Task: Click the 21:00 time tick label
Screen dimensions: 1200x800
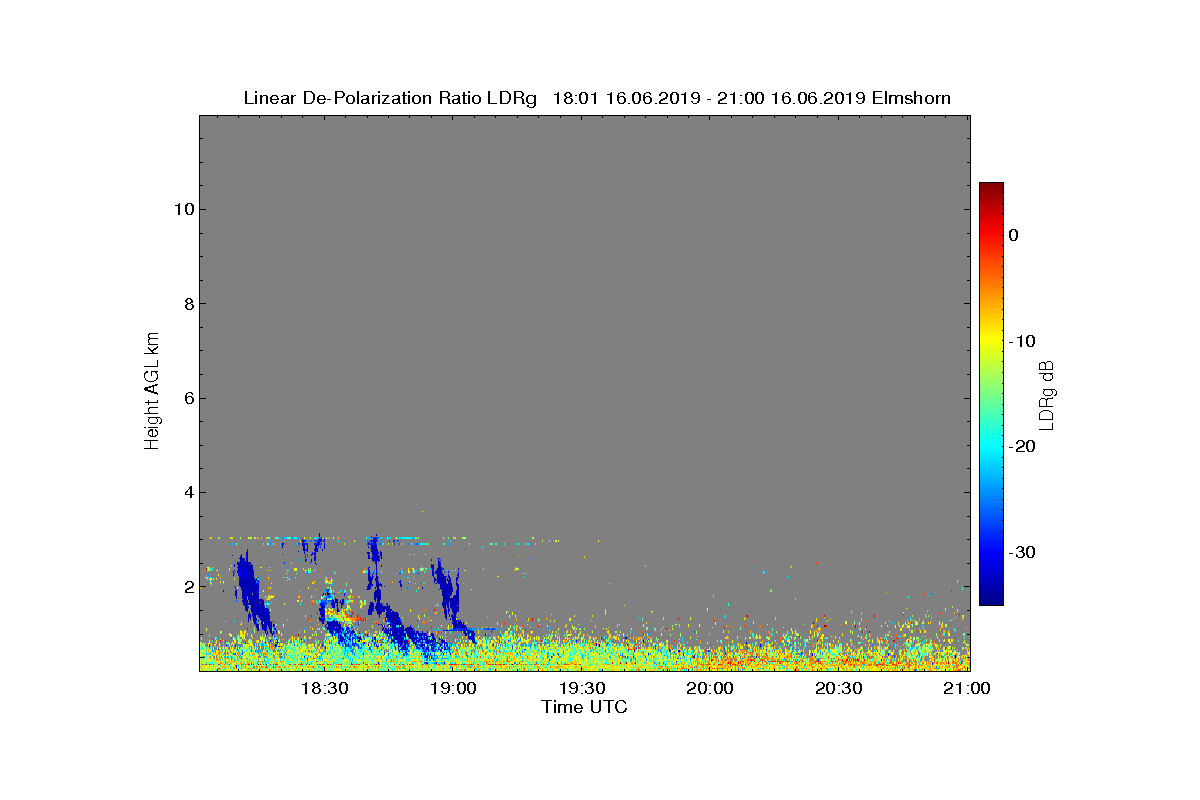Action: [x=967, y=688]
